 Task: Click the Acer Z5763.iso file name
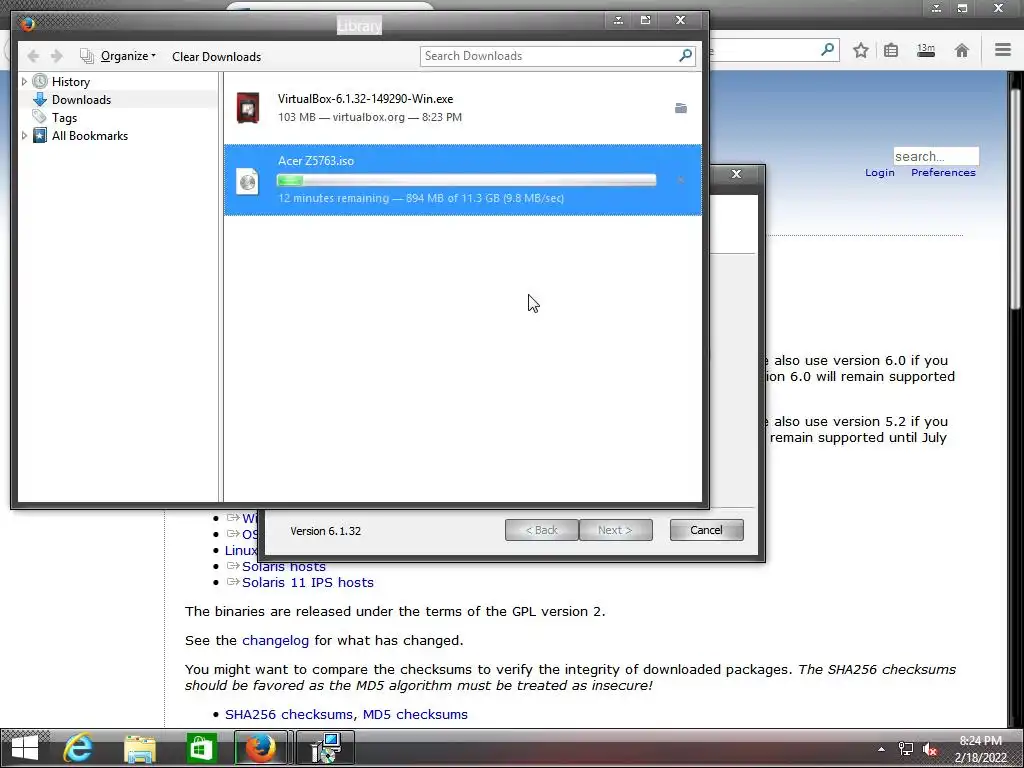click(x=316, y=161)
